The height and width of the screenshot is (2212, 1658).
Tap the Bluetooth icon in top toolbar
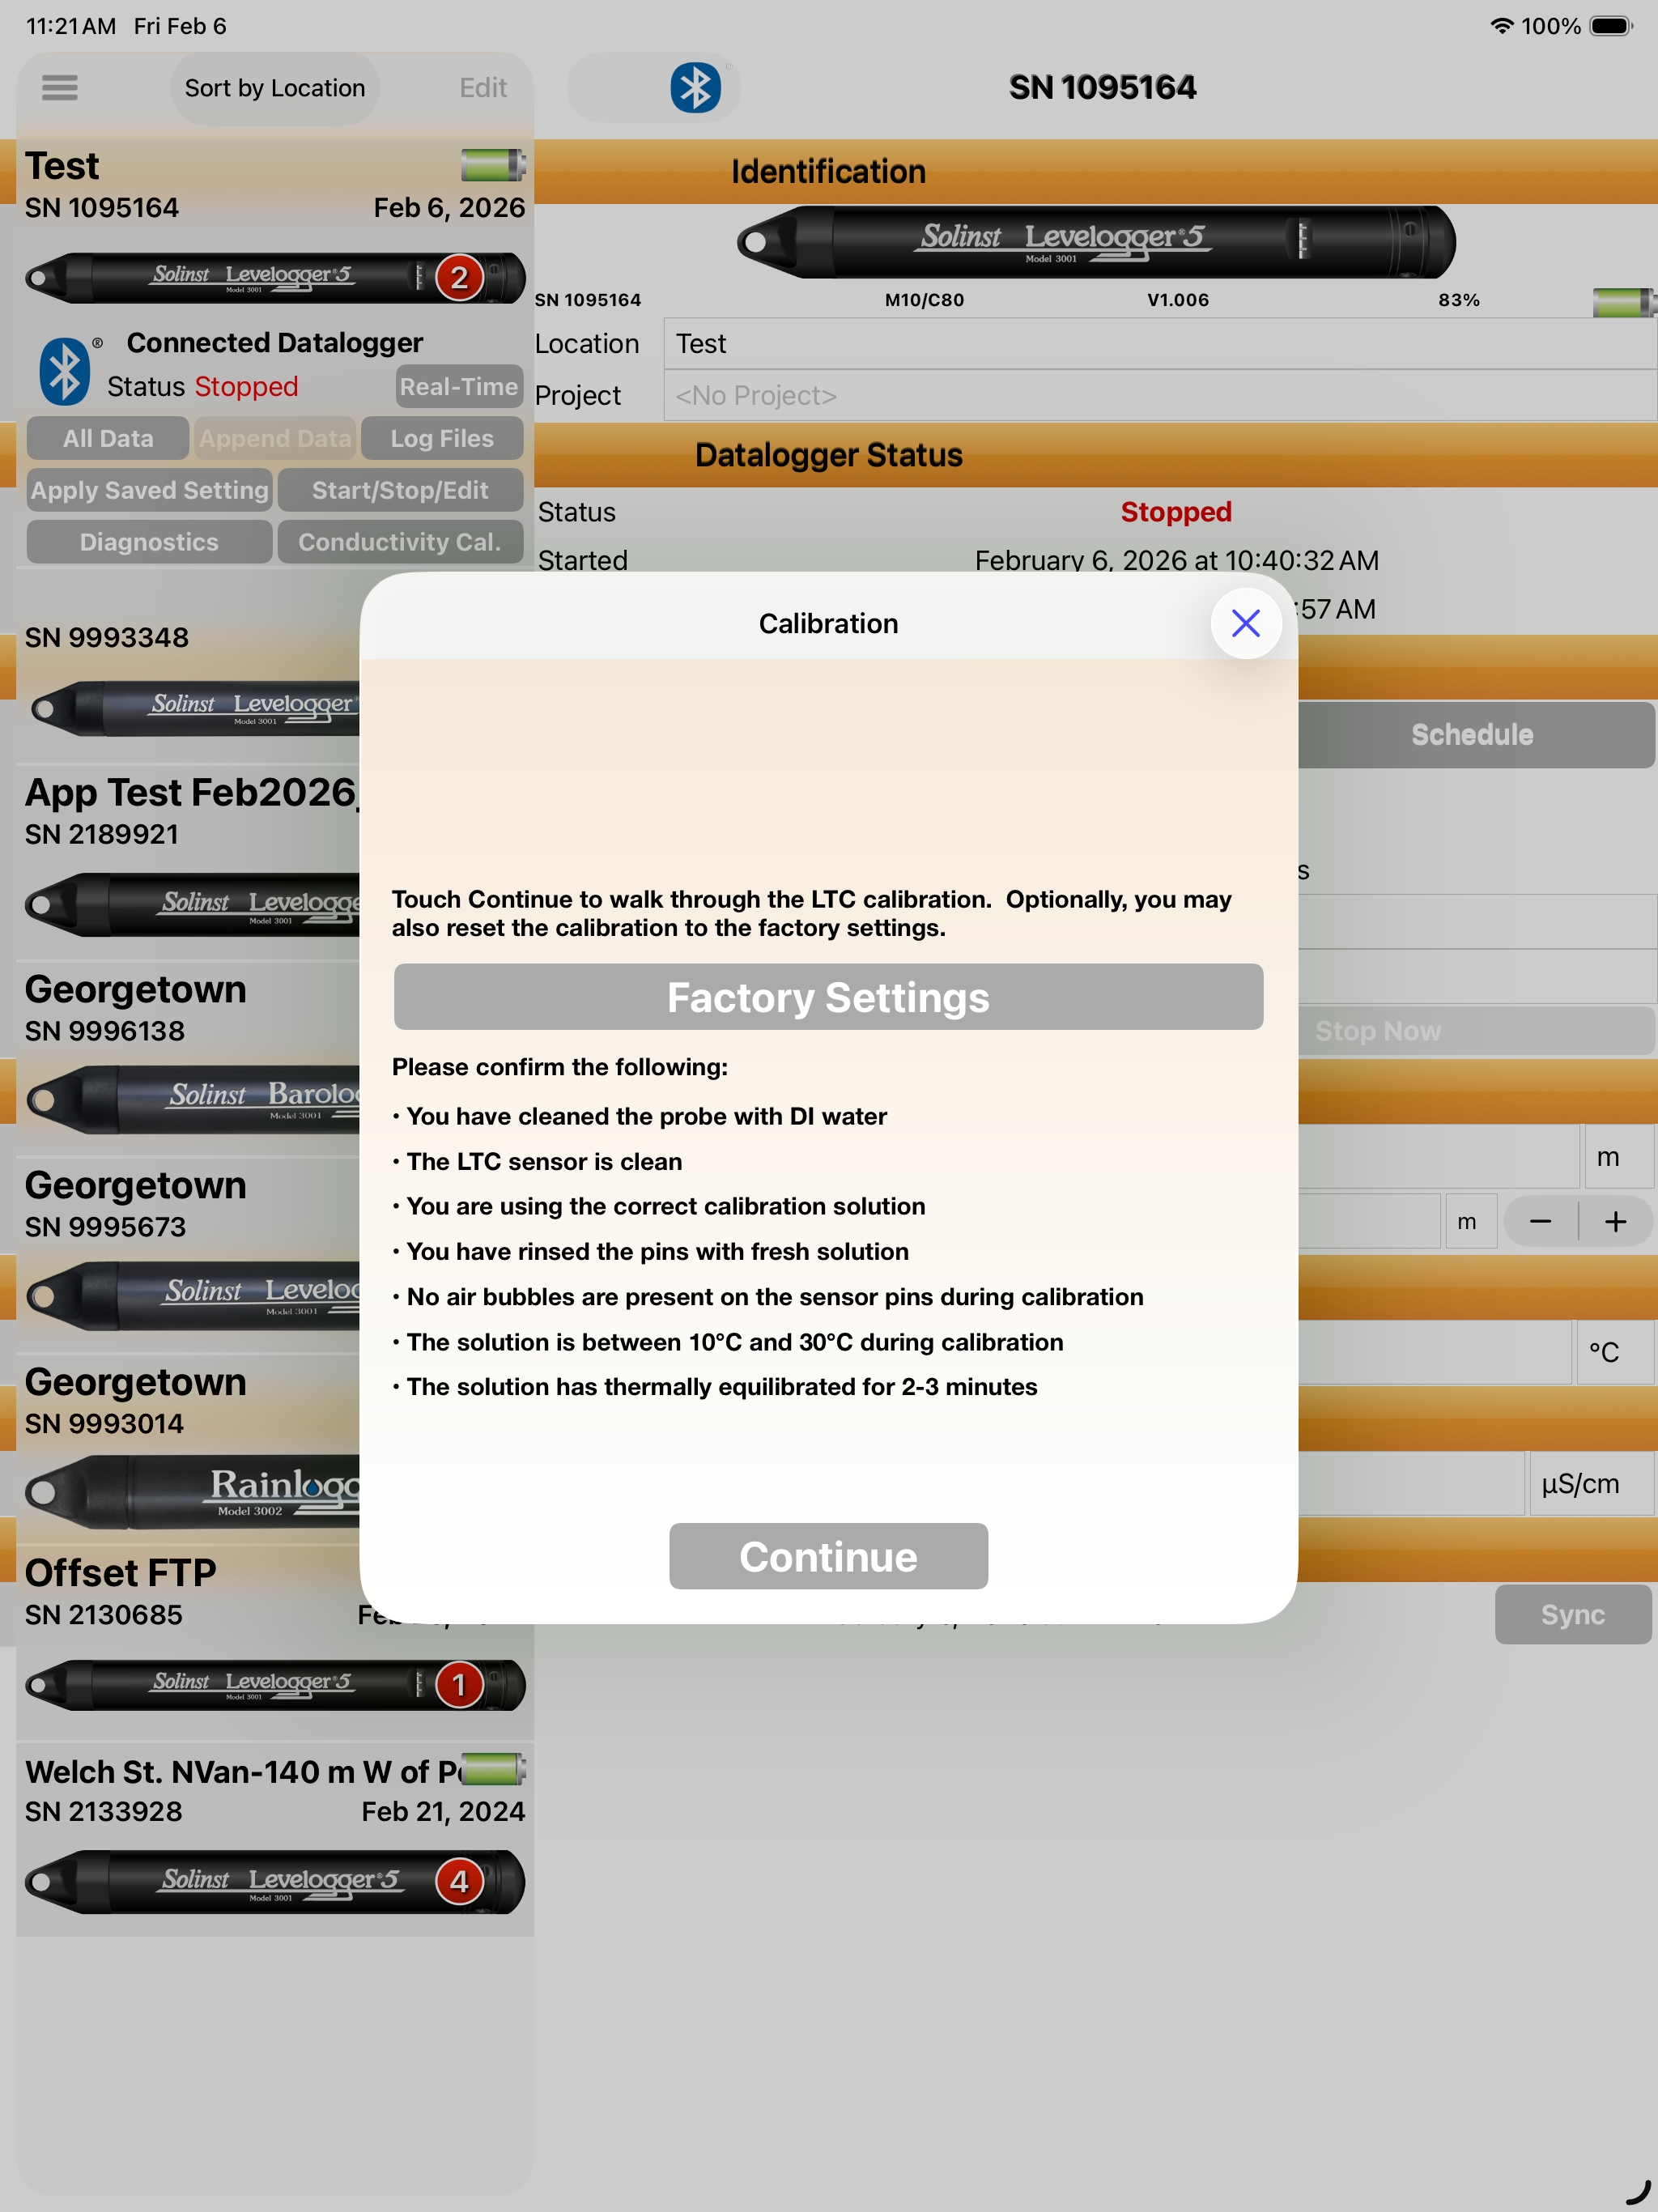click(x=695, y=88)
